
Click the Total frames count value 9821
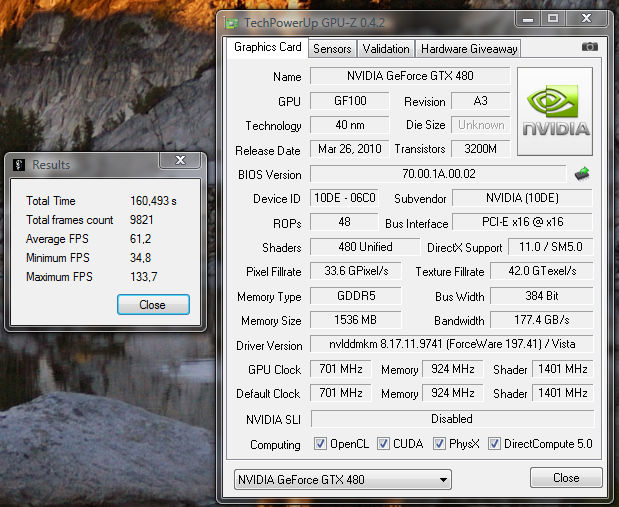point(141,220)
